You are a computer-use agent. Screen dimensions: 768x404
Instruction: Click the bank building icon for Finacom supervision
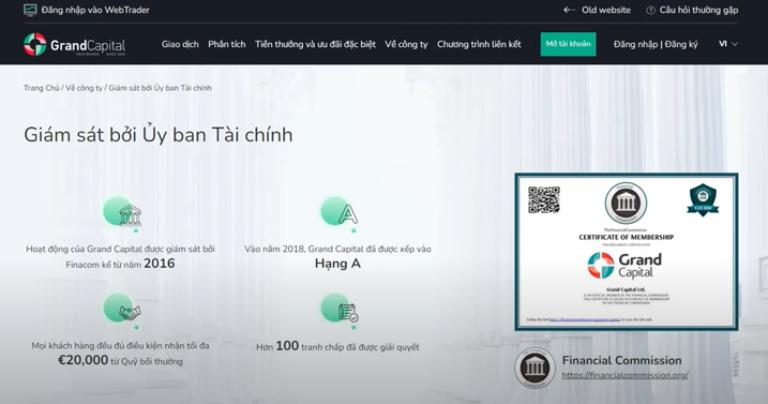point(129,215)
